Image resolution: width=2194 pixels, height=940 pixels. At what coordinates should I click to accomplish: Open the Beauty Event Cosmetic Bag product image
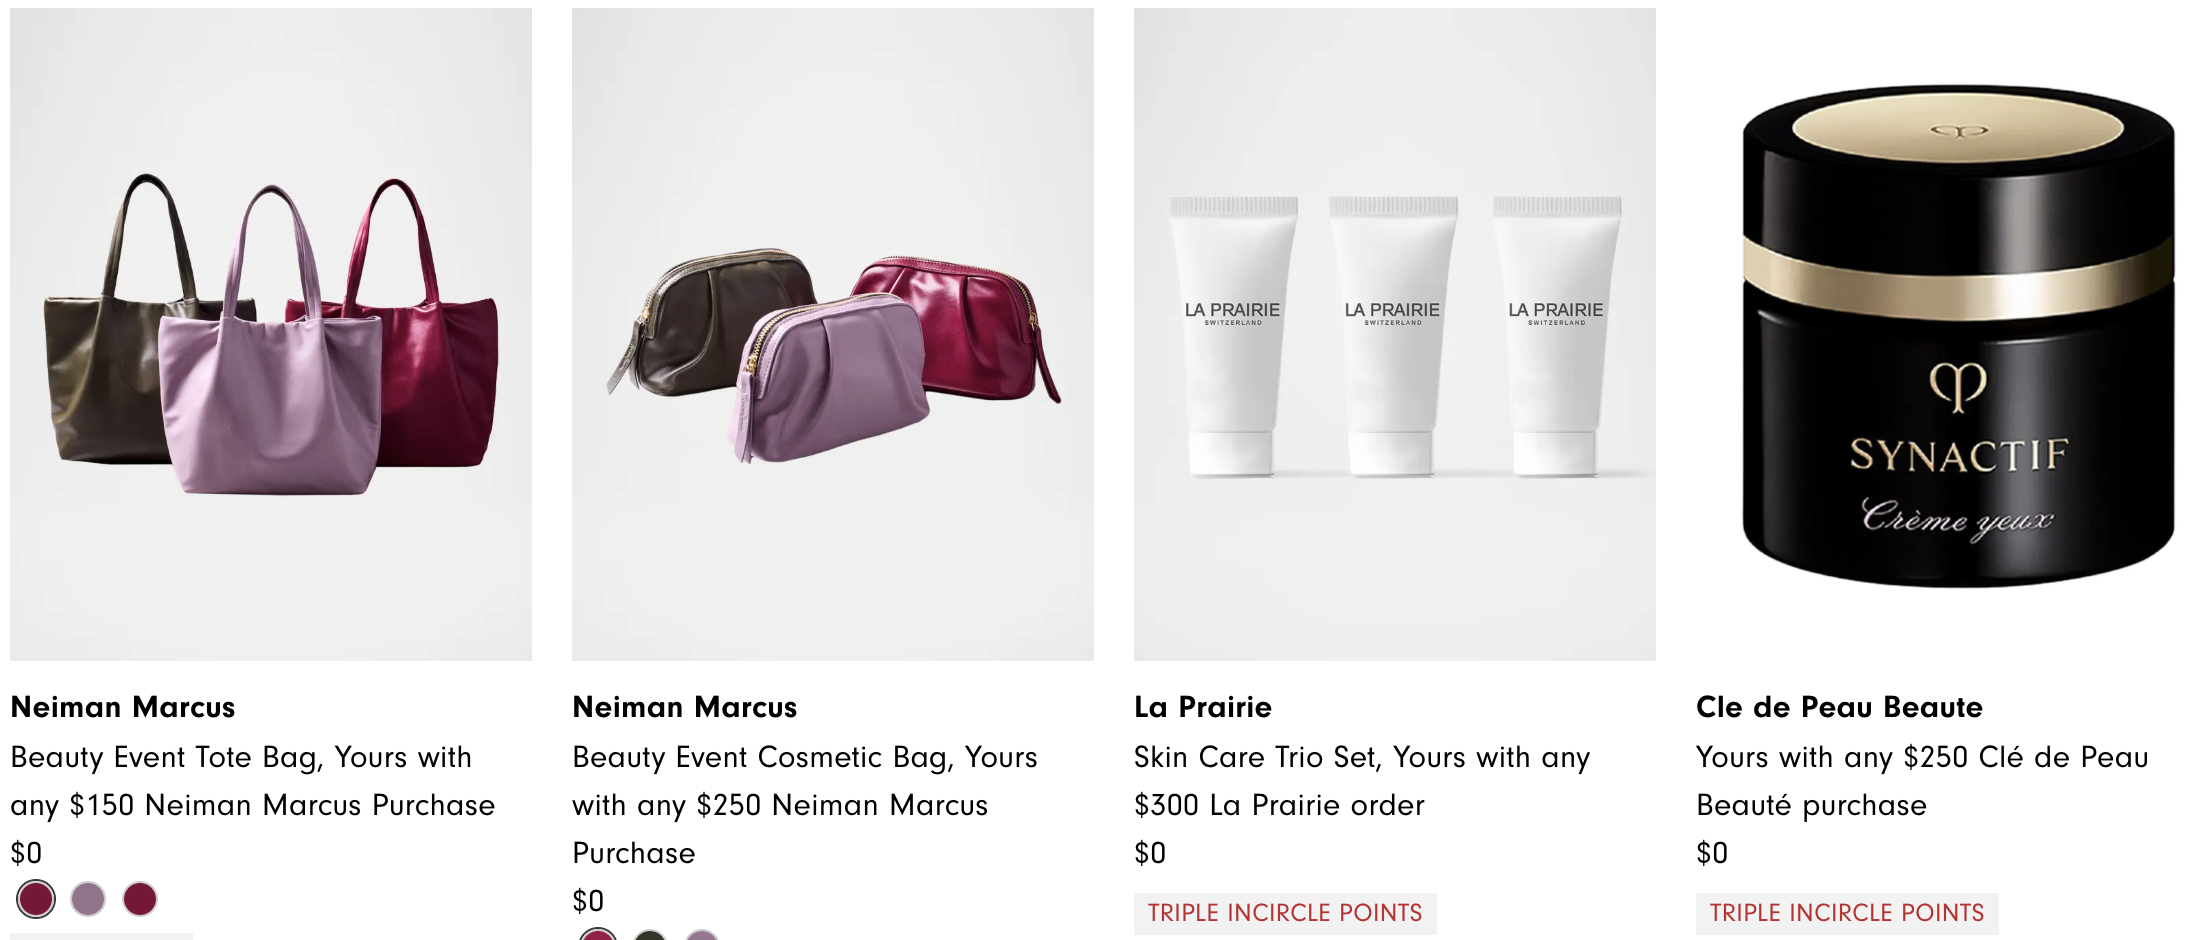coord(833,334)
